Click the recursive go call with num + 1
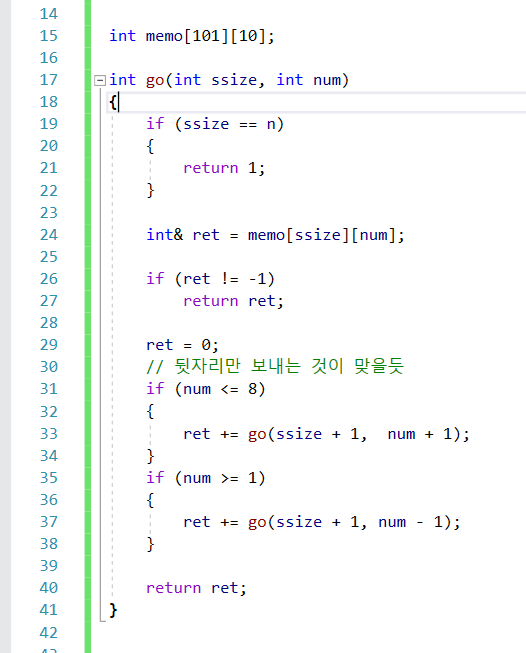Image resolution: width=526 pixels, height=653 pixels. pos(359,434)
